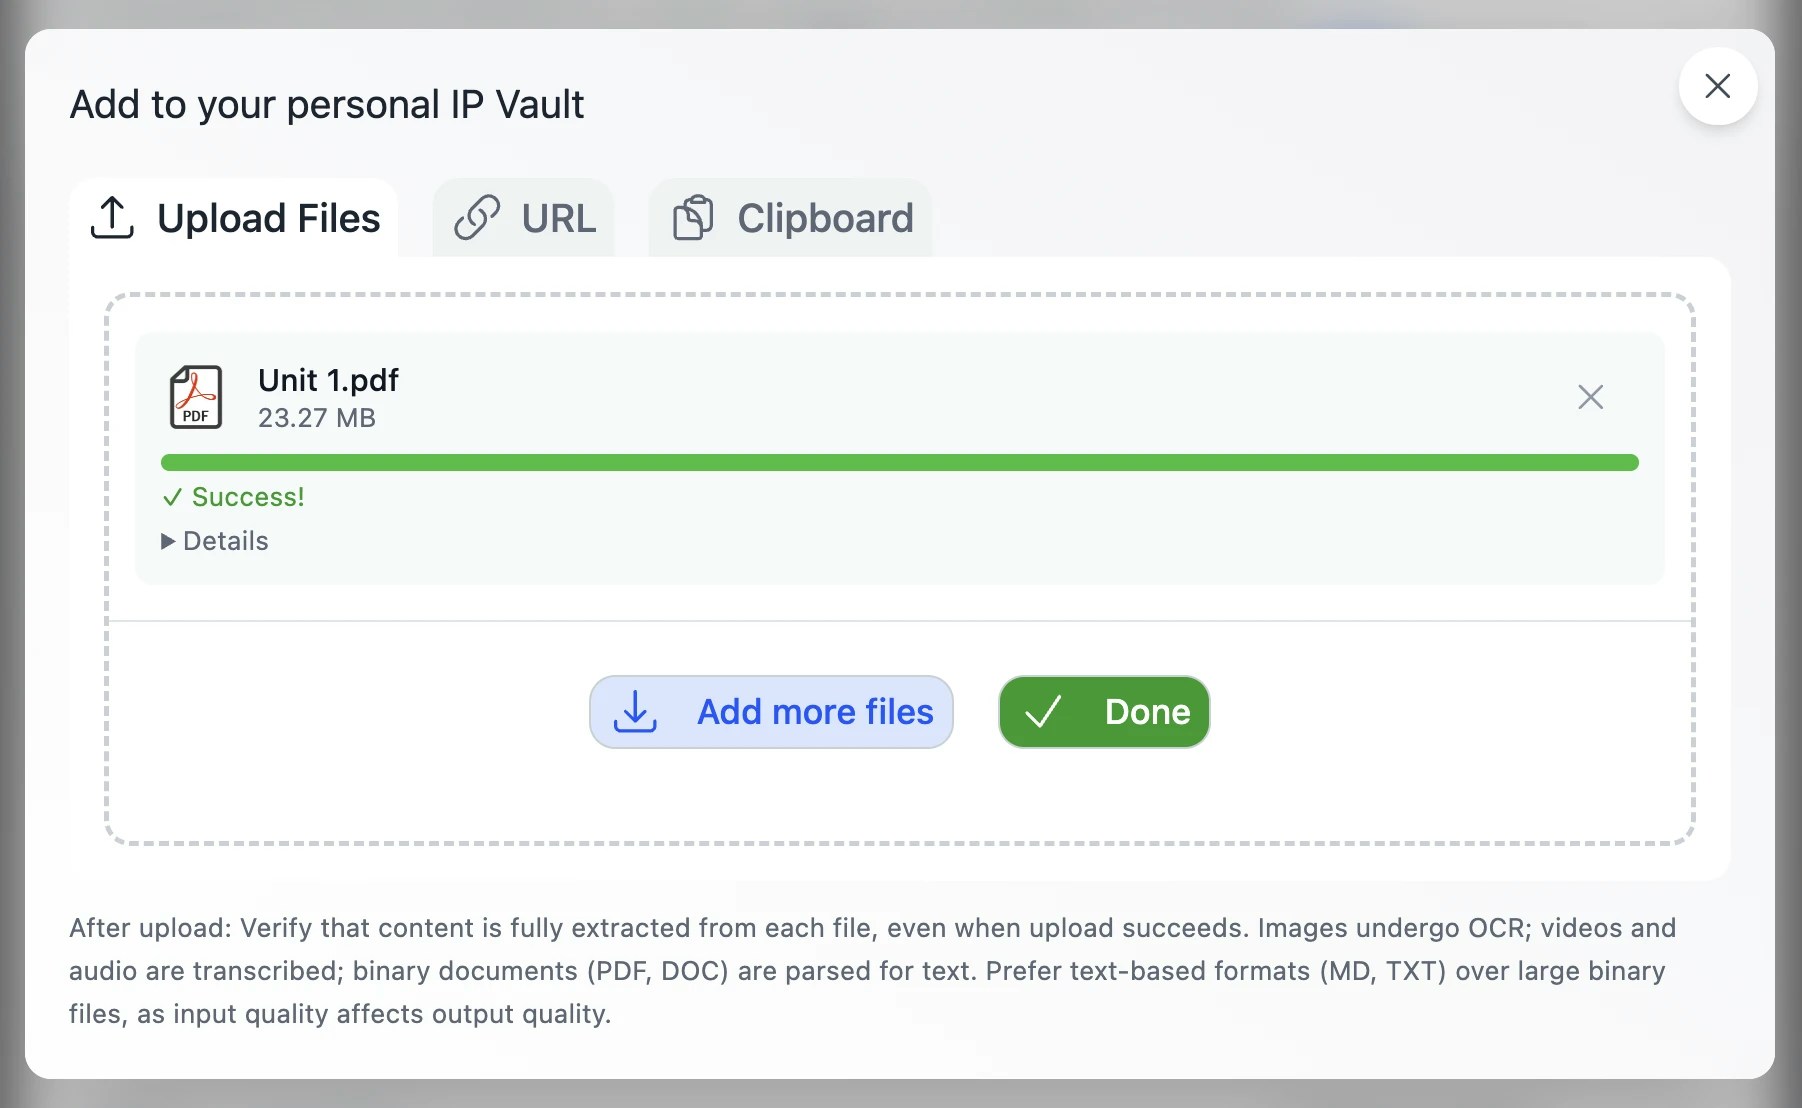This screenshot has height=1108, width=1802.
Task: Click the Success! status text
Action: (x=245, y=497)
